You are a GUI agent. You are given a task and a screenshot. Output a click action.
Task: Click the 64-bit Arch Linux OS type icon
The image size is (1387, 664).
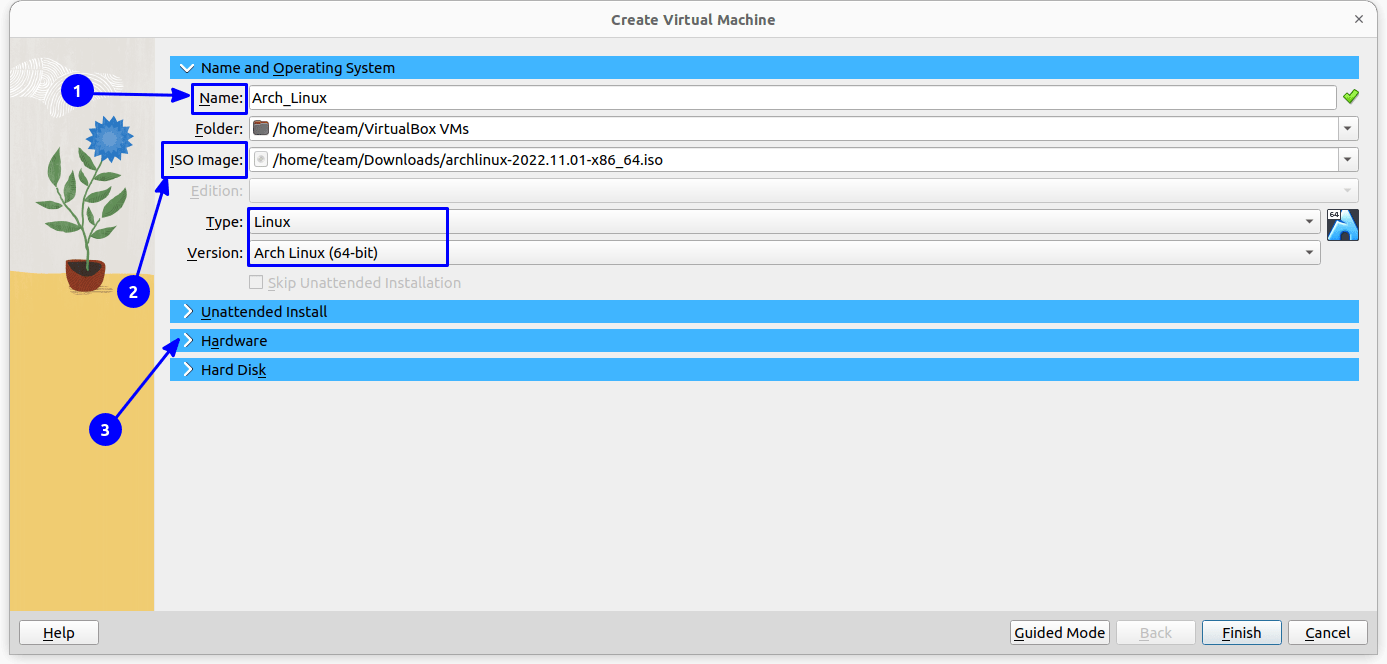pyautogui.click(x=1343, y=225)
